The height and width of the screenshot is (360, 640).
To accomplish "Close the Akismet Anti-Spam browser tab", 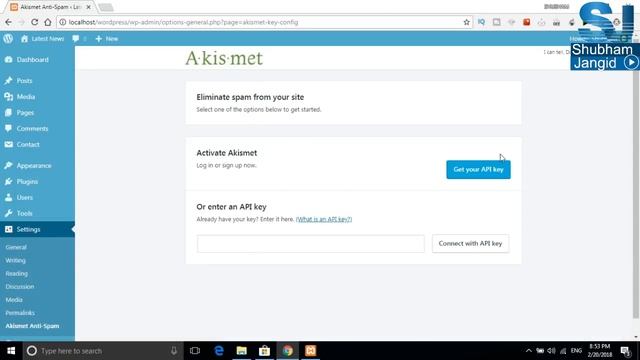I will (x=88, y=7).
